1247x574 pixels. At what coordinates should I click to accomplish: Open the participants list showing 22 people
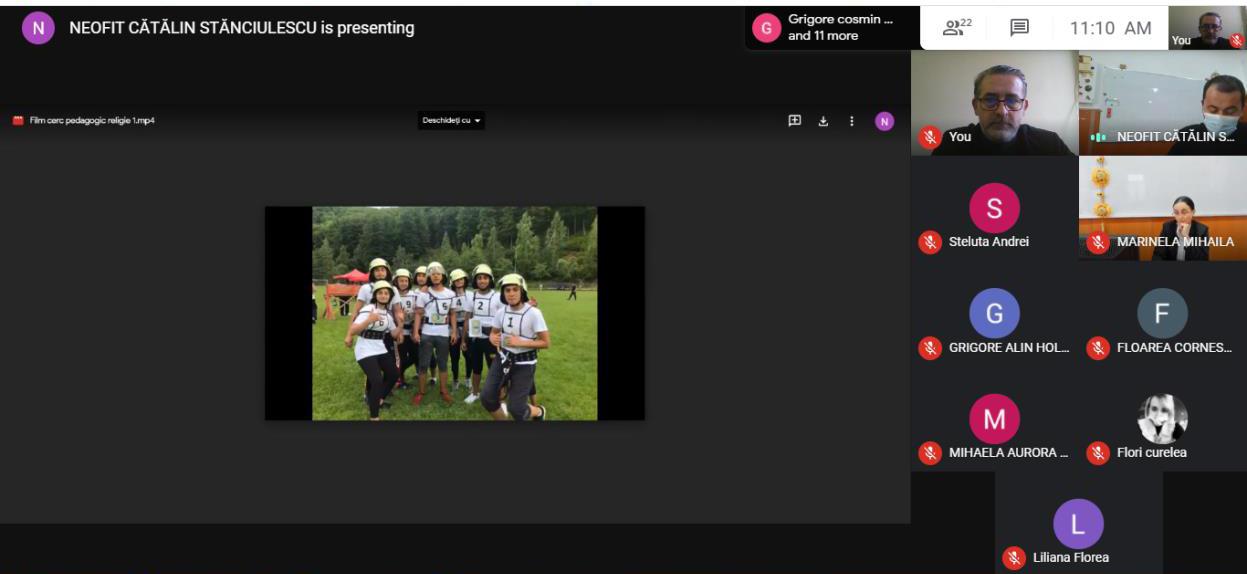(957, 28)
